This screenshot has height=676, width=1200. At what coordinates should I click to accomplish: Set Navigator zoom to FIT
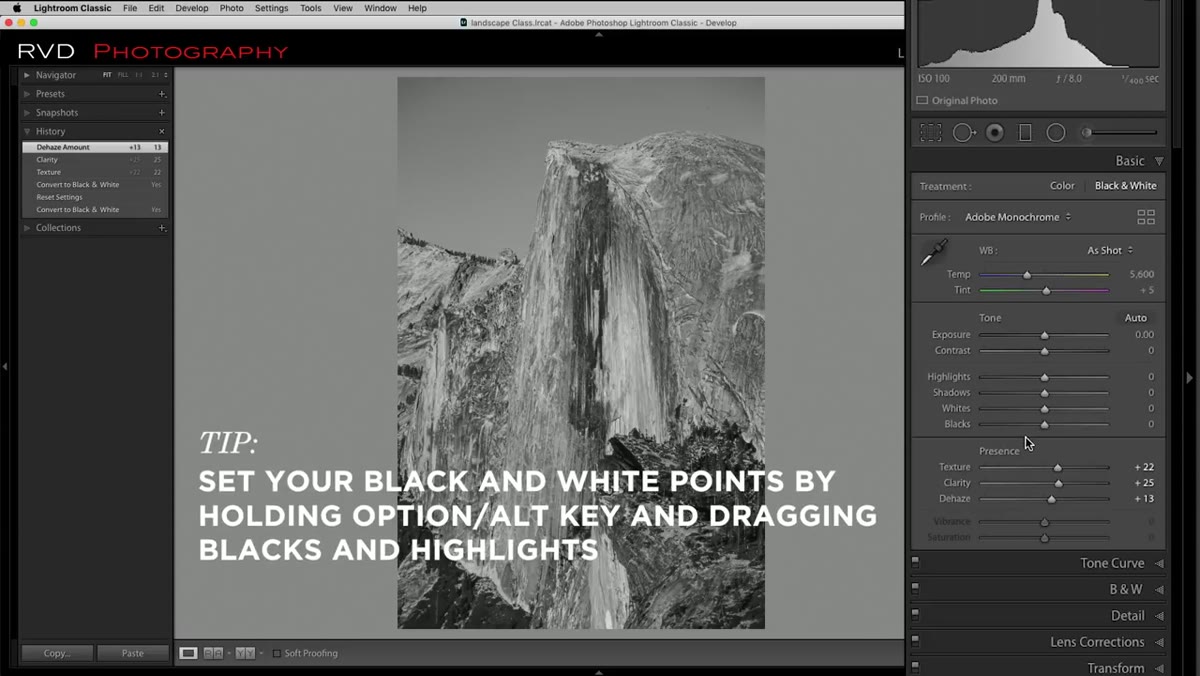[x=107, y=75]
